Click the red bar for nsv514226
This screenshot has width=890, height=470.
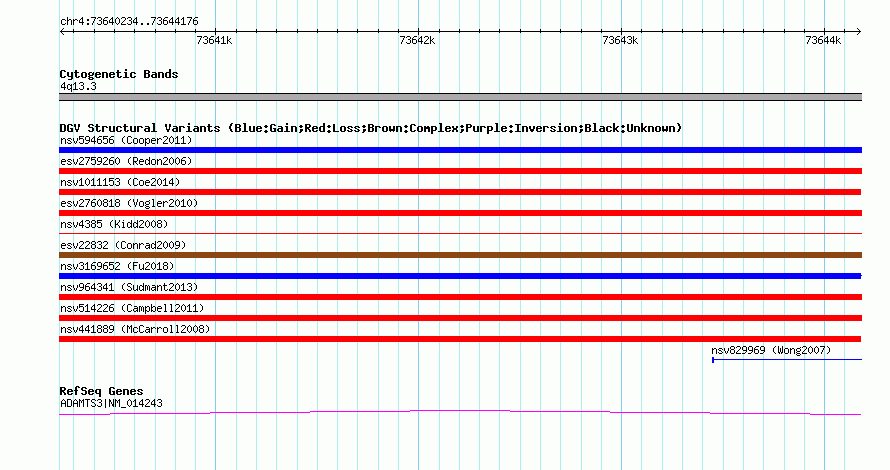(460, 318)
